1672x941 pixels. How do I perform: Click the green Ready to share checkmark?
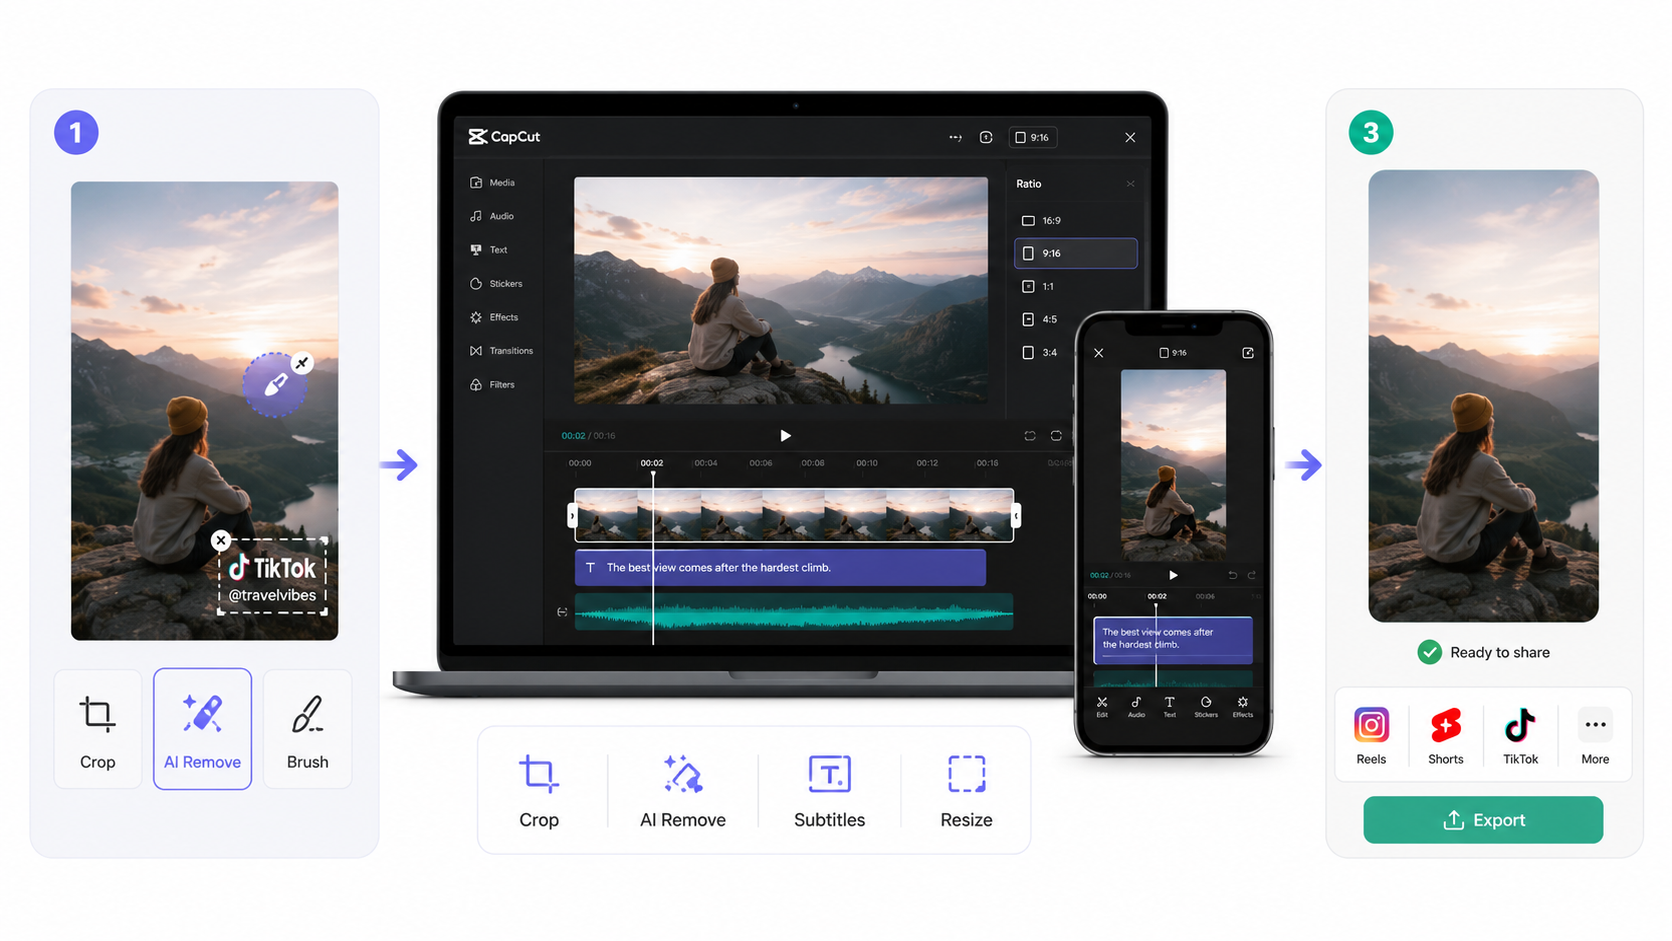pos(1430,653)
